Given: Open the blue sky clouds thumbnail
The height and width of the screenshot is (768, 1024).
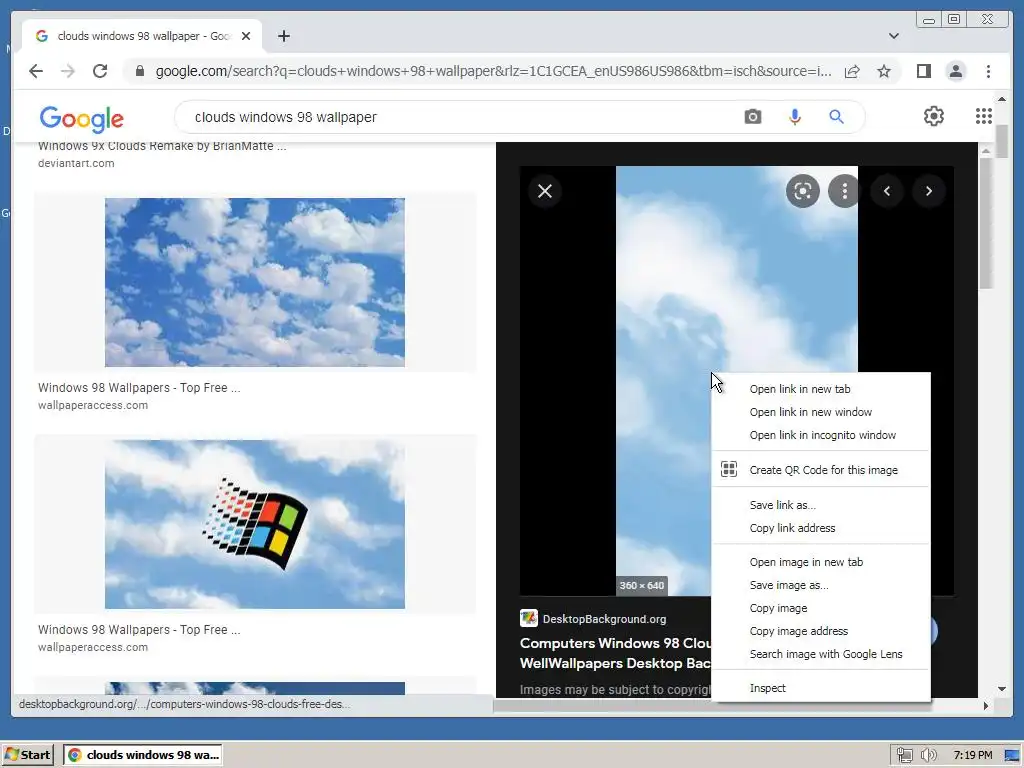Looking at the screenshot, I should point(255,282).
